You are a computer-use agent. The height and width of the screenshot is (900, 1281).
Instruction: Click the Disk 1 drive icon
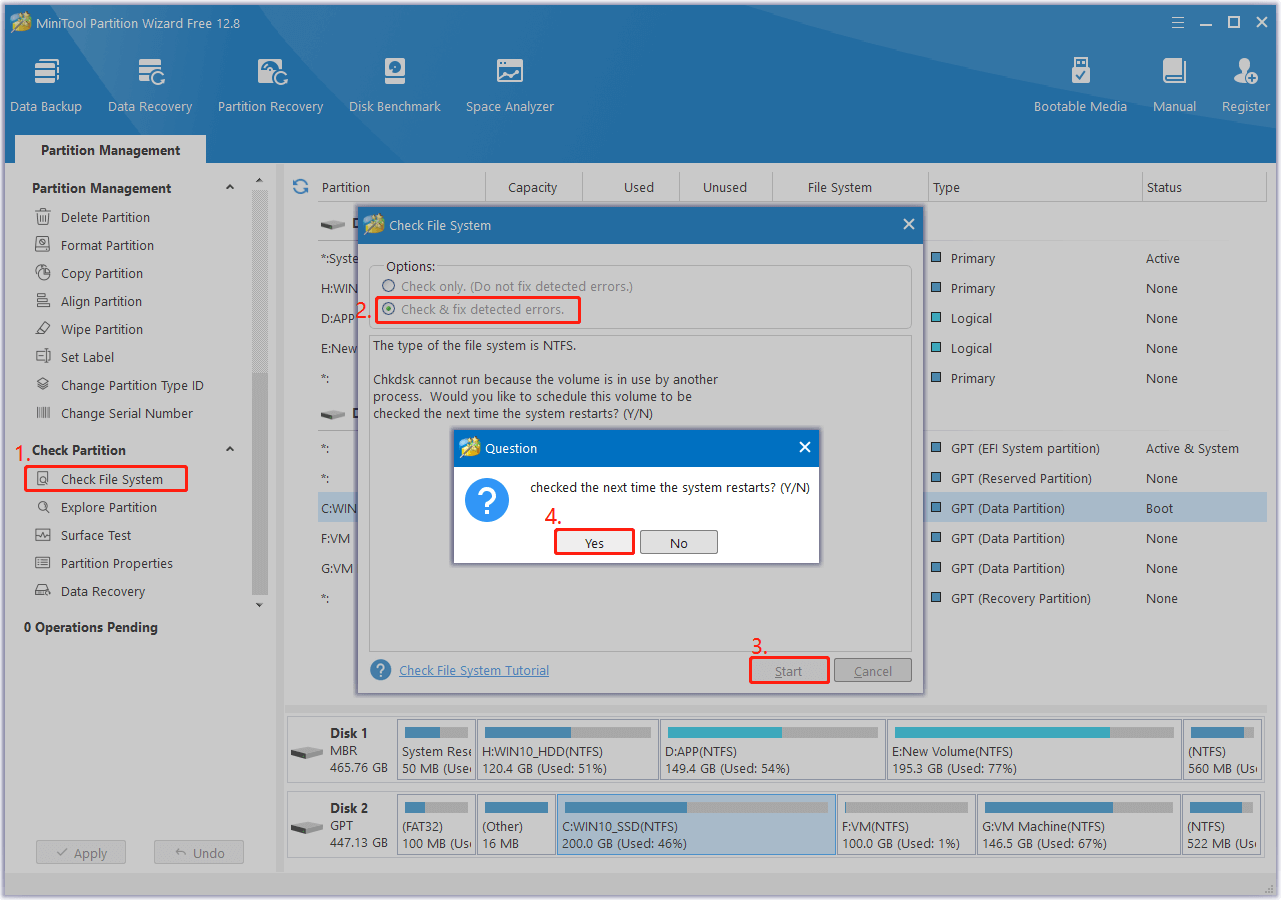point(307,752)
